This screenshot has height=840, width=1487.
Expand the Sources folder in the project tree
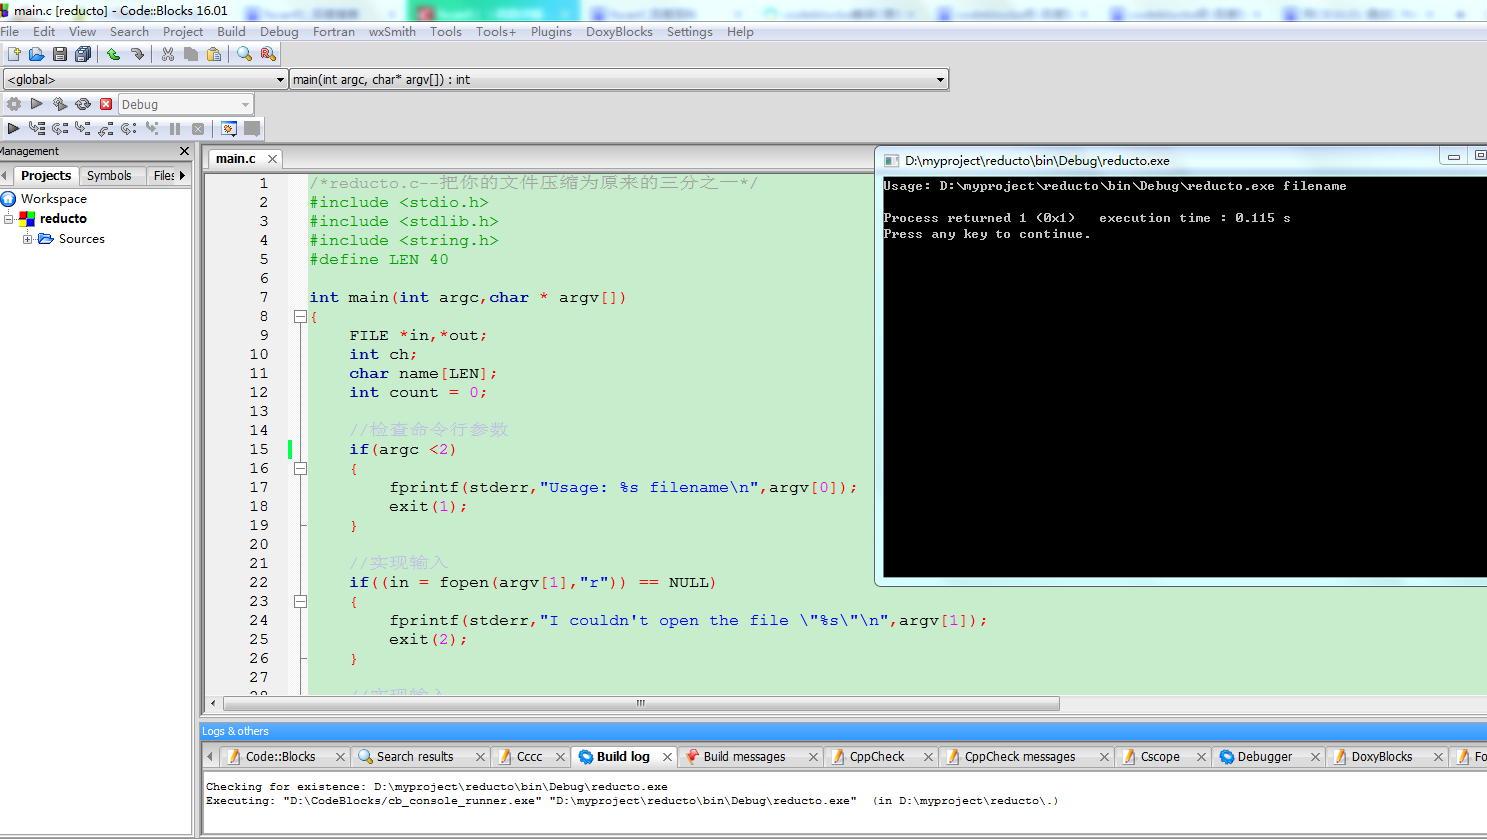[28, 239]
